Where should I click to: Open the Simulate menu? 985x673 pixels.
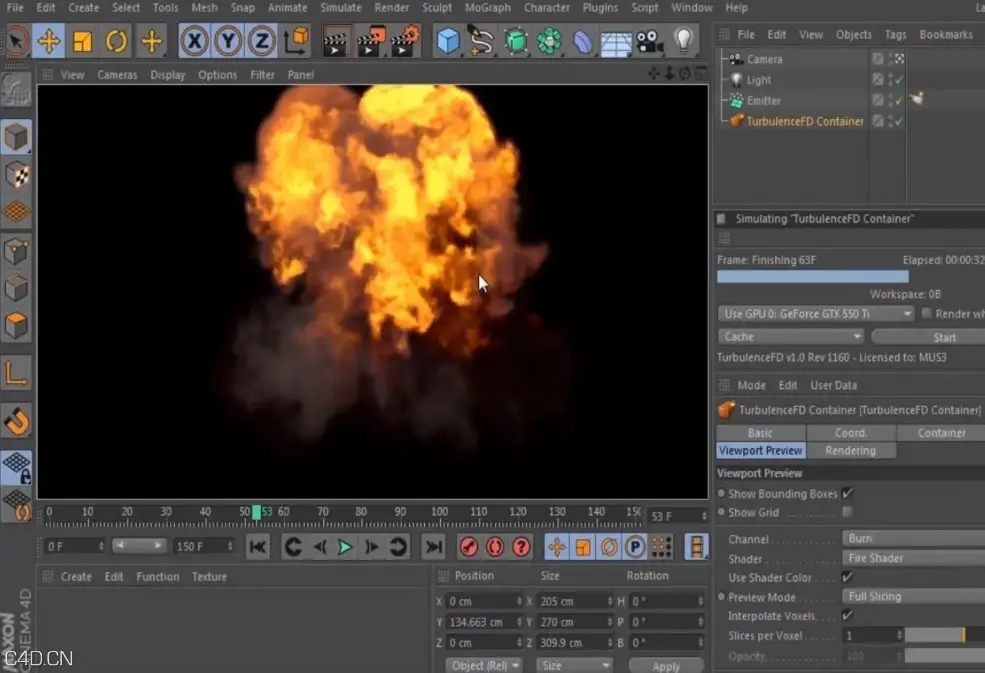click(x=340, y=8)
